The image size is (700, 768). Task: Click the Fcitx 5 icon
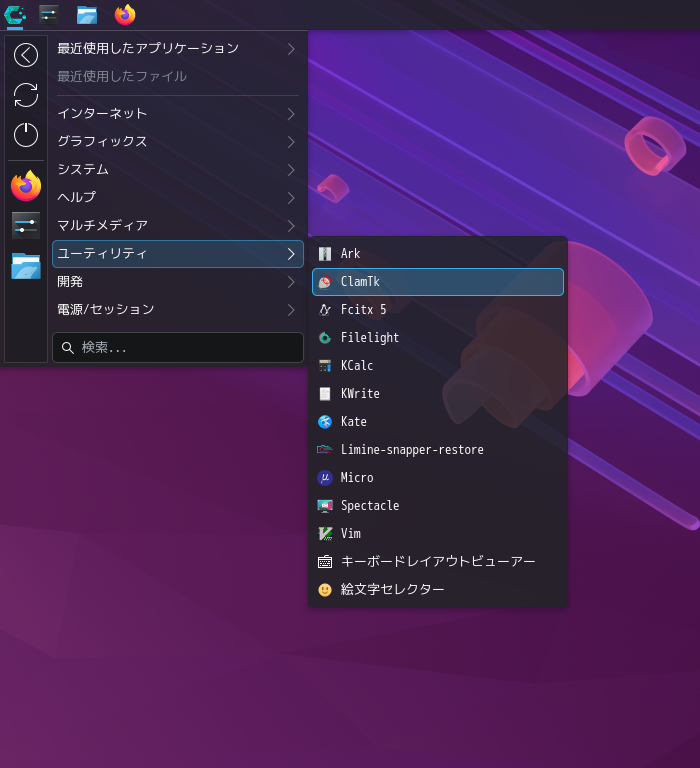click(x=325, y=310)
